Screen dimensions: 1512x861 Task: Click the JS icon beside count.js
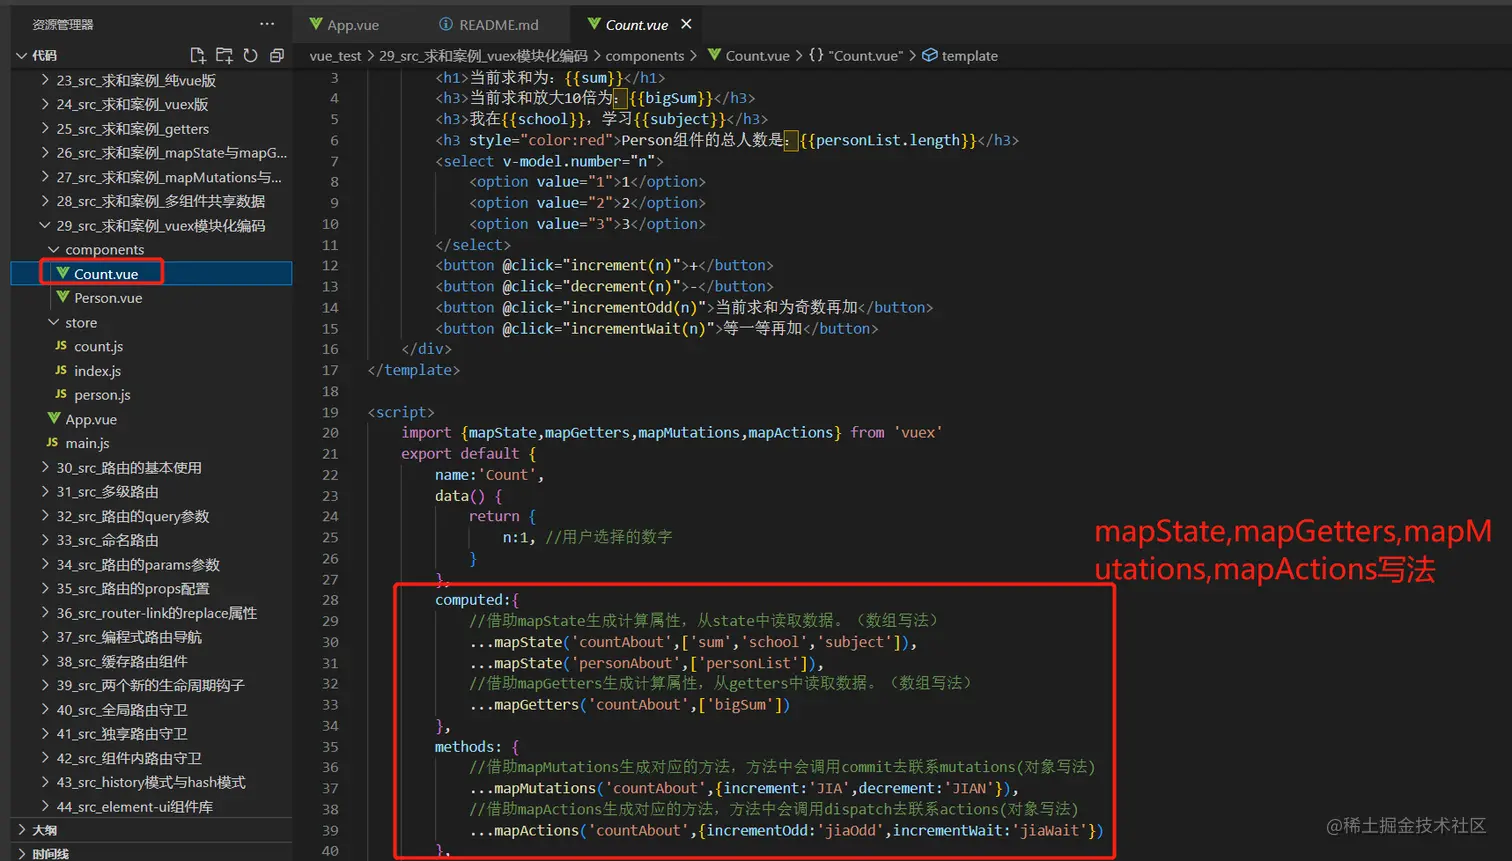coord(61,346)
